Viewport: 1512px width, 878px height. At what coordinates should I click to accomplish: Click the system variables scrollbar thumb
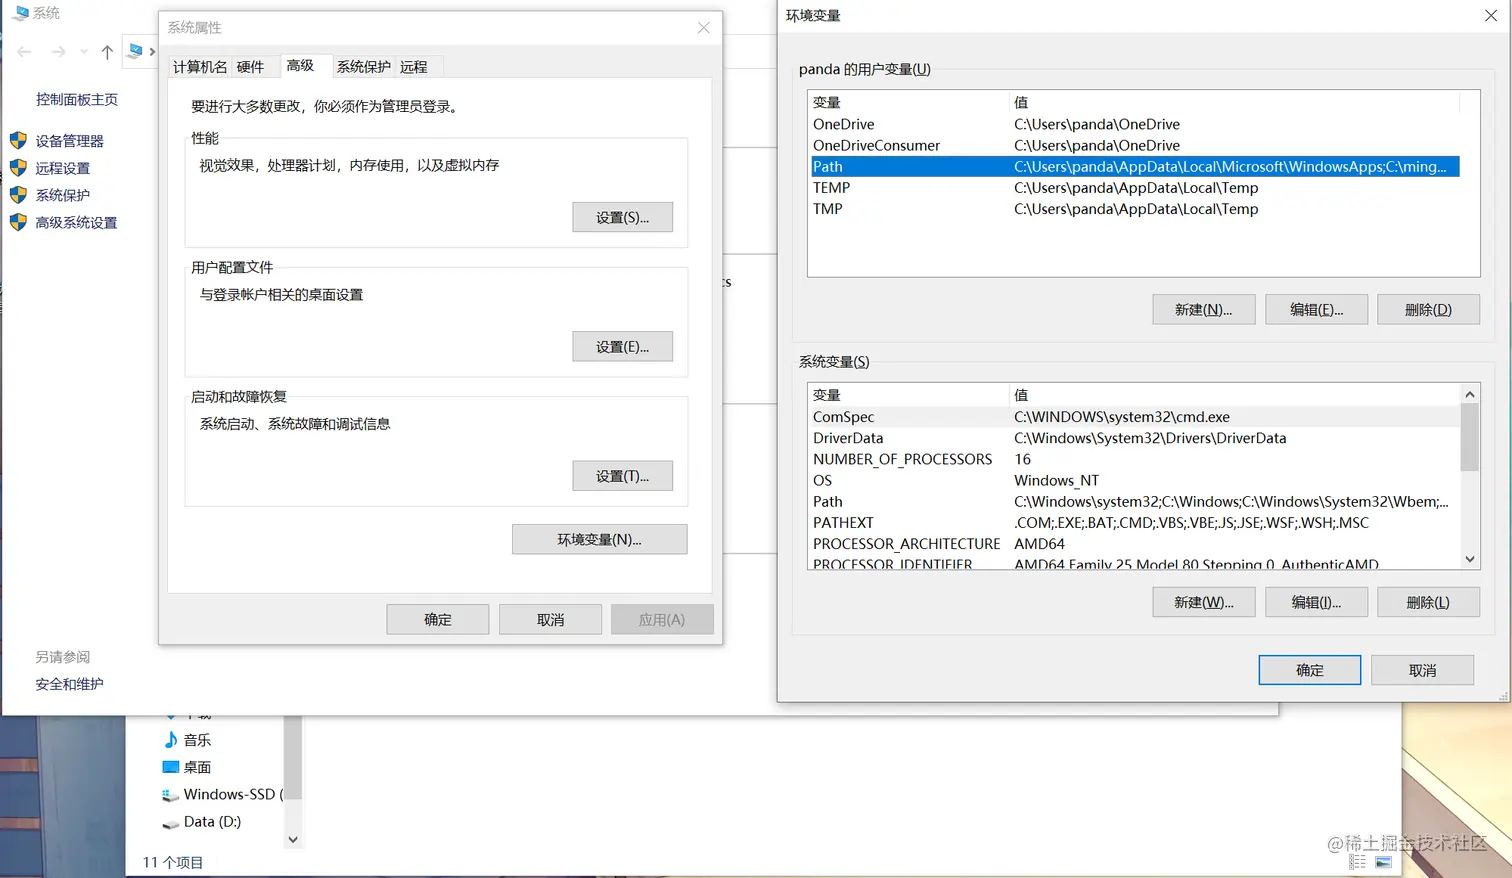coord(1470,437)
